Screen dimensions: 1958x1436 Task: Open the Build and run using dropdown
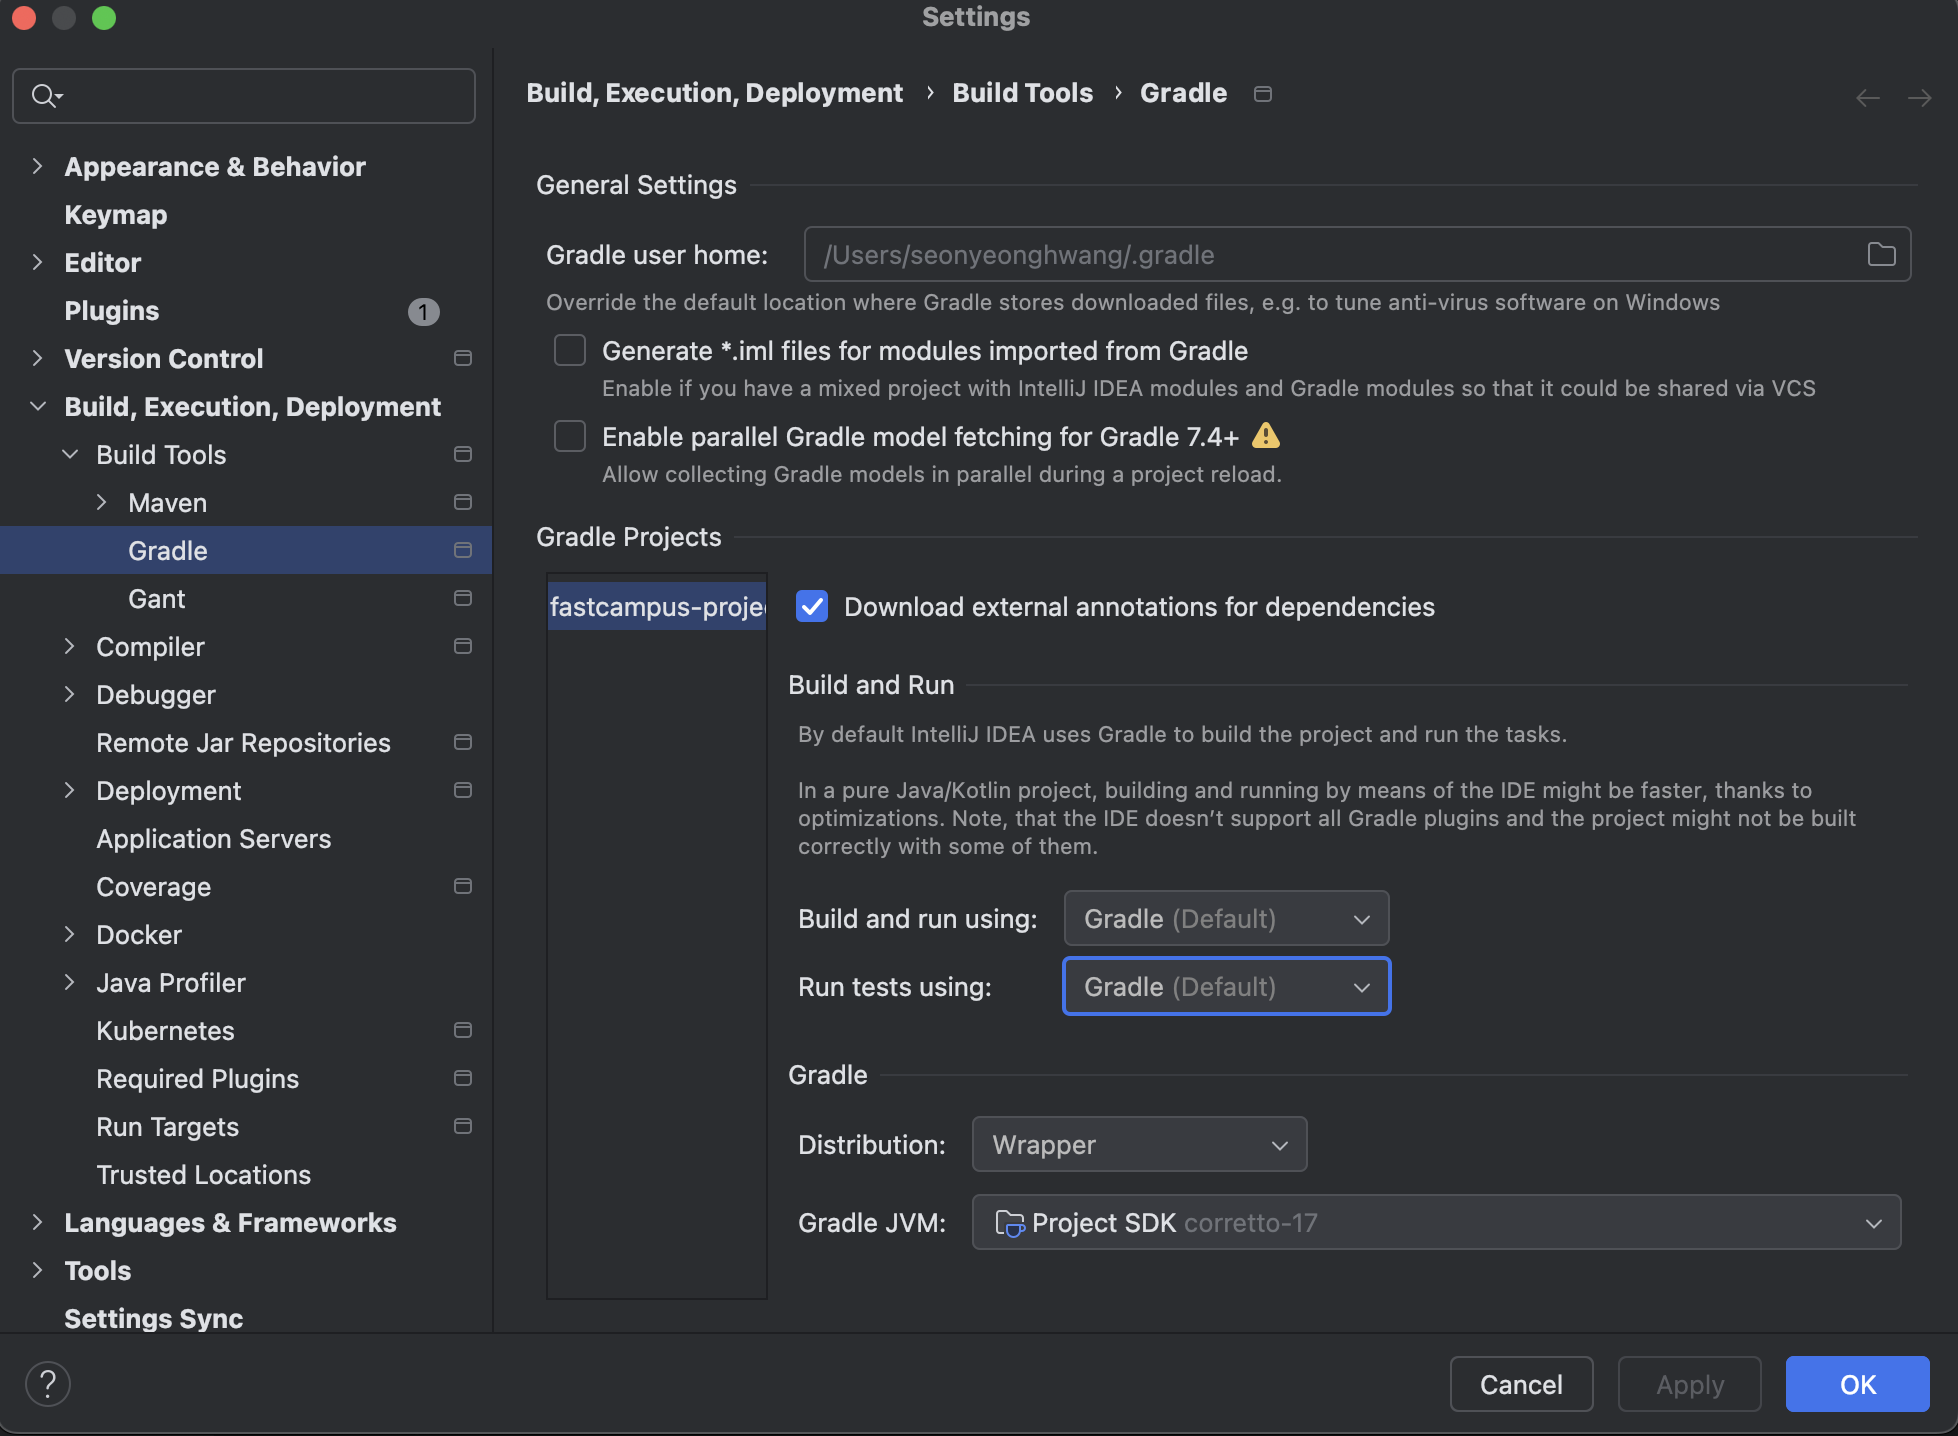coord(1226,919)
